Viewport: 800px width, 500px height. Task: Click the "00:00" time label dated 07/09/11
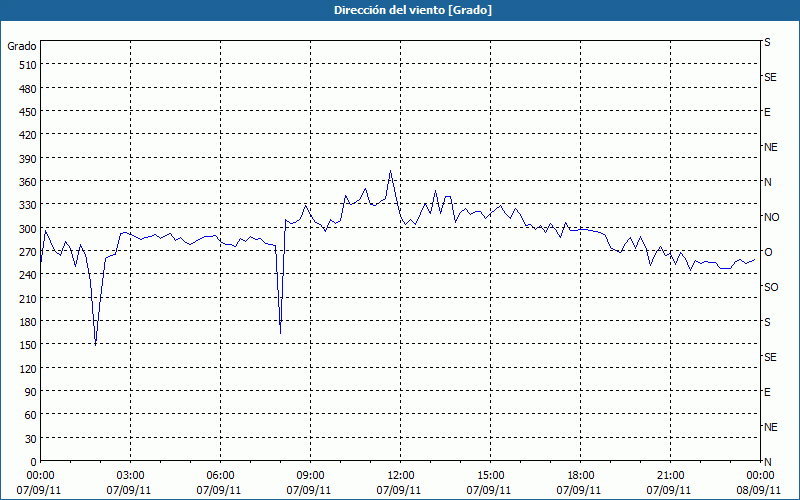point(40,476)
